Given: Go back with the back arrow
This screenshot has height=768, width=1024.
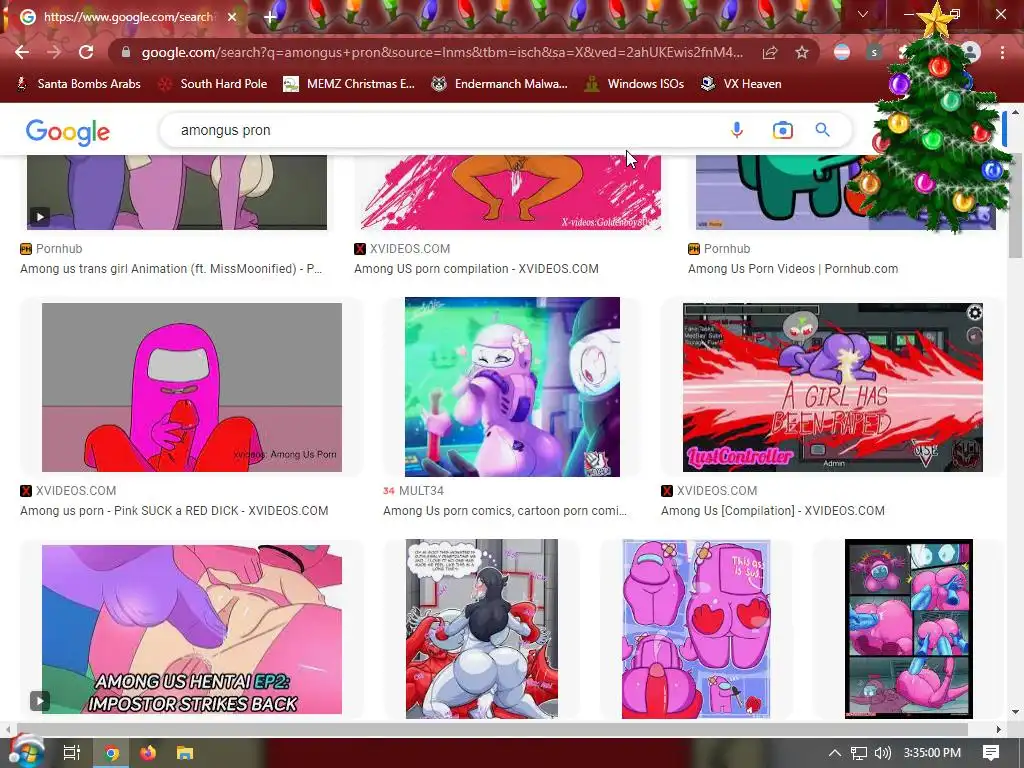Looking at the screenshot, I should tap(22, 52).
